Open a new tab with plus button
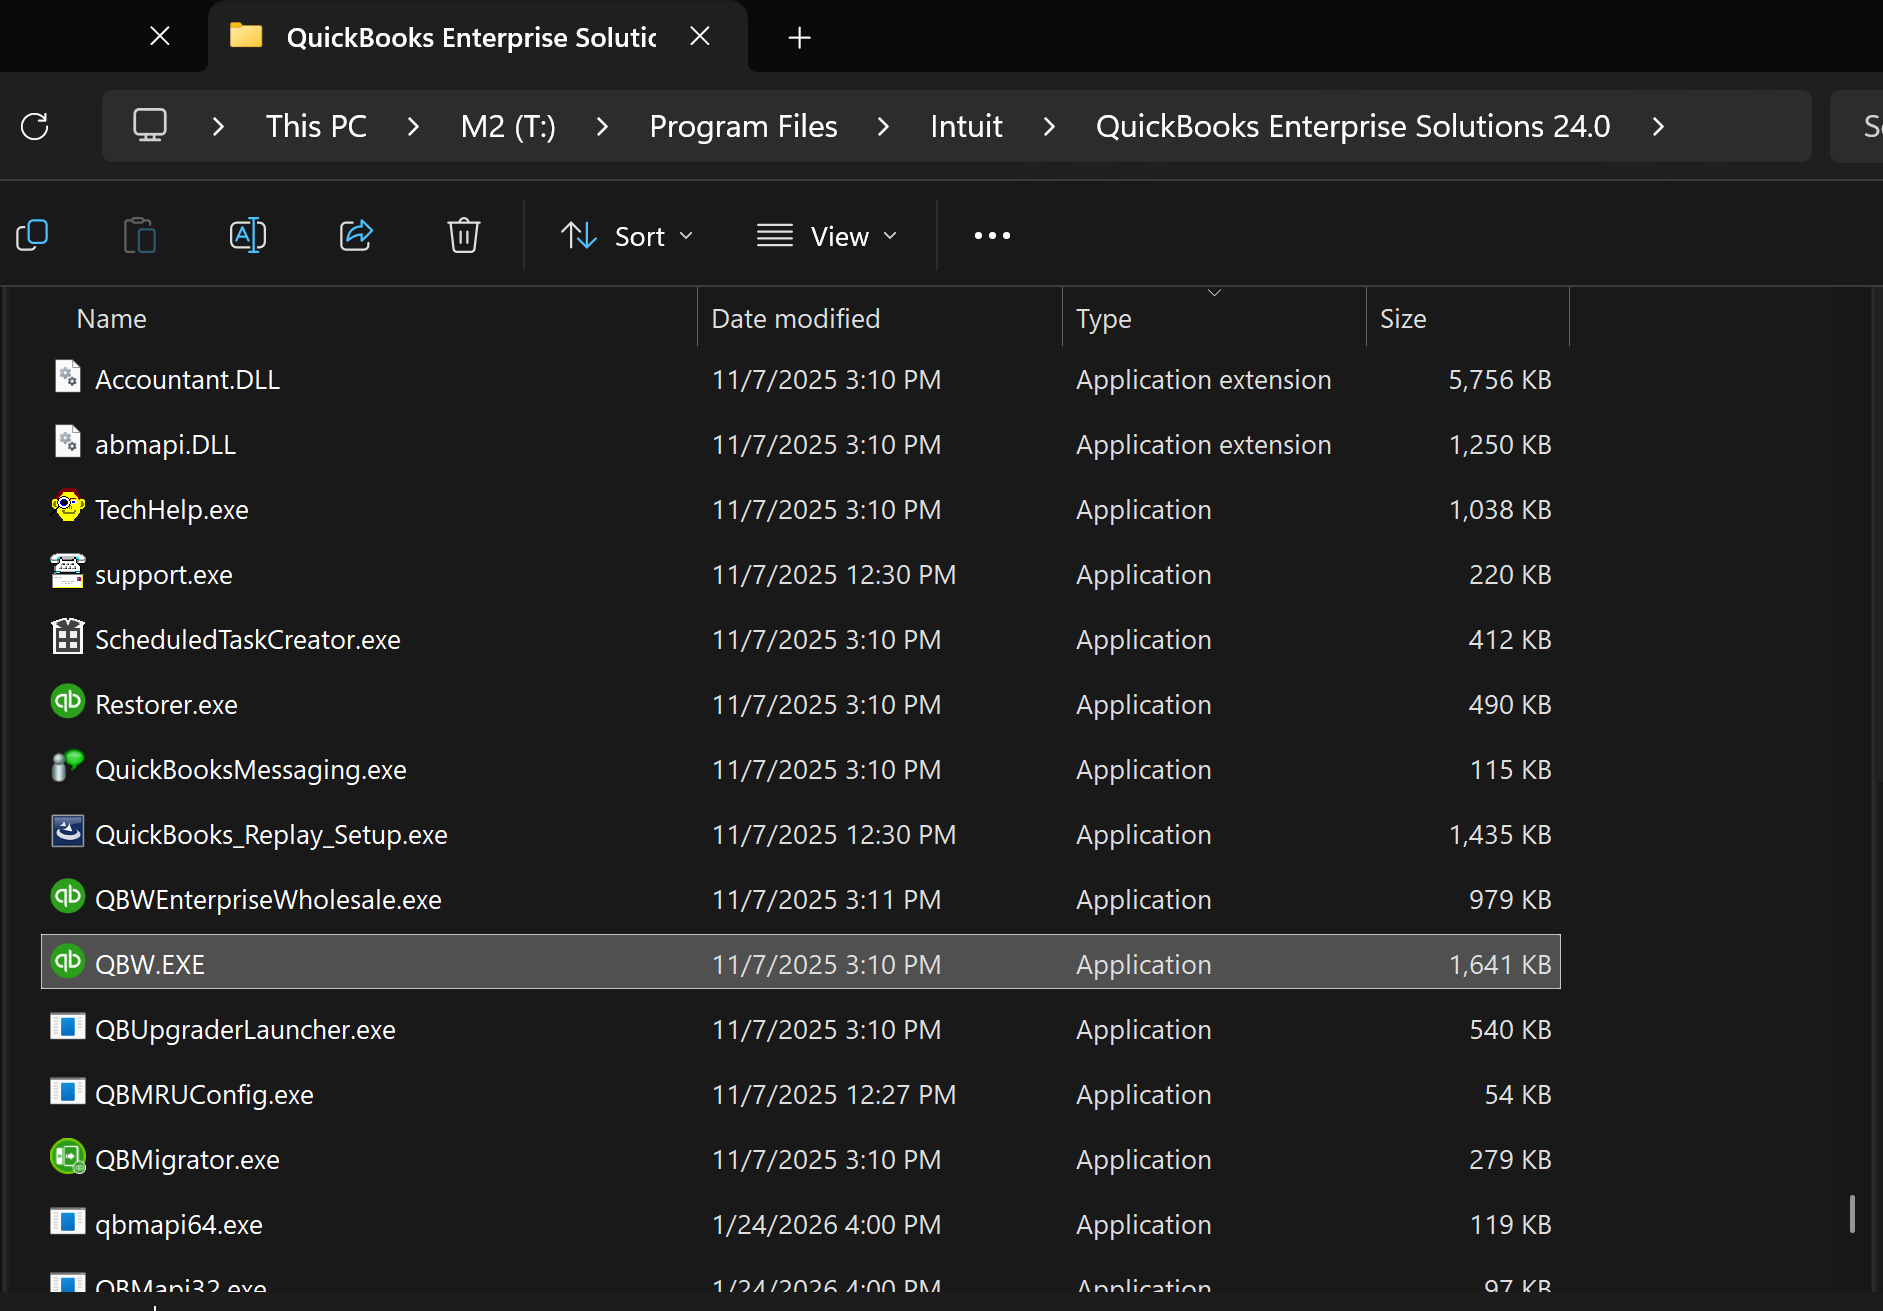The width and height of the screenshot is (1883, 1311). (x=799, y=38)
